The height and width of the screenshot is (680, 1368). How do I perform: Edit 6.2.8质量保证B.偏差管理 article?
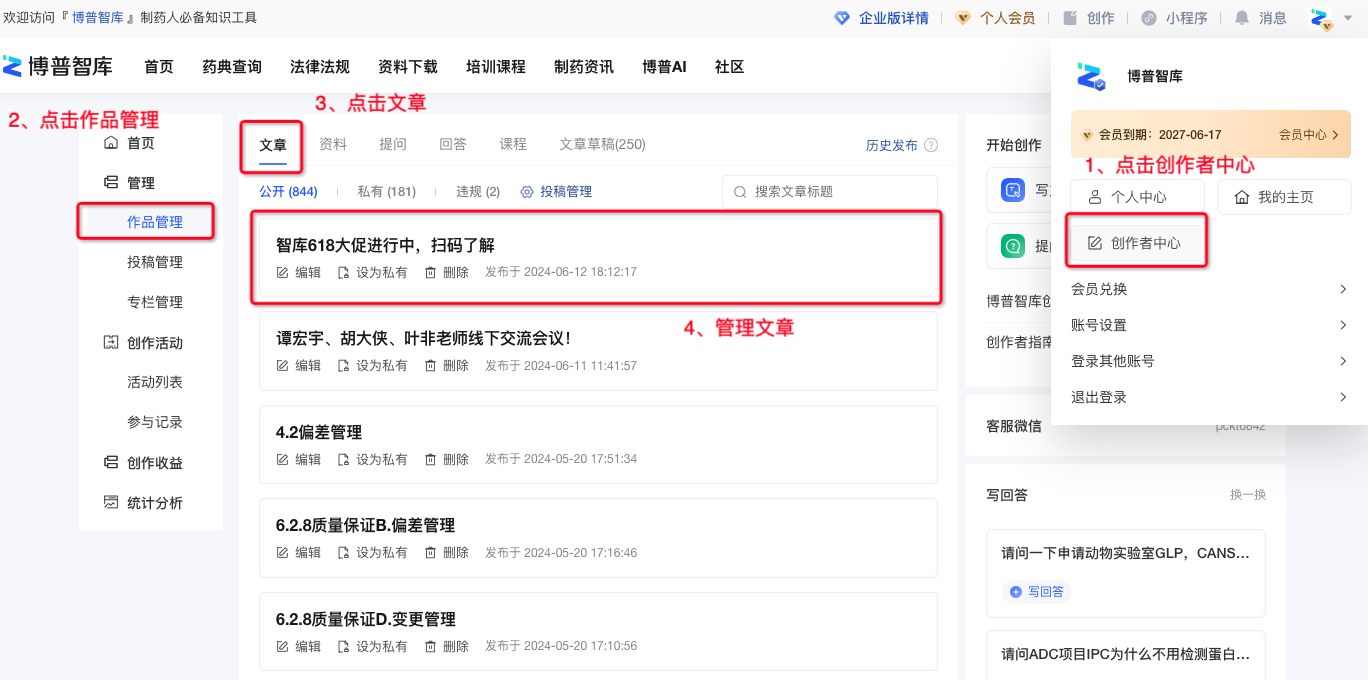(x=299, y=552)
